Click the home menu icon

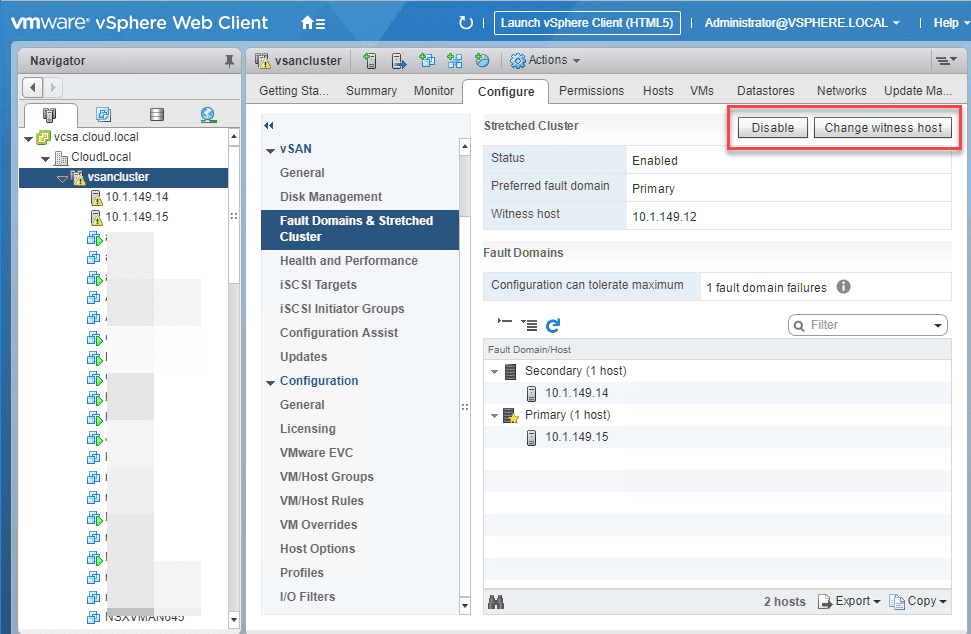click(x=313, y=23)
